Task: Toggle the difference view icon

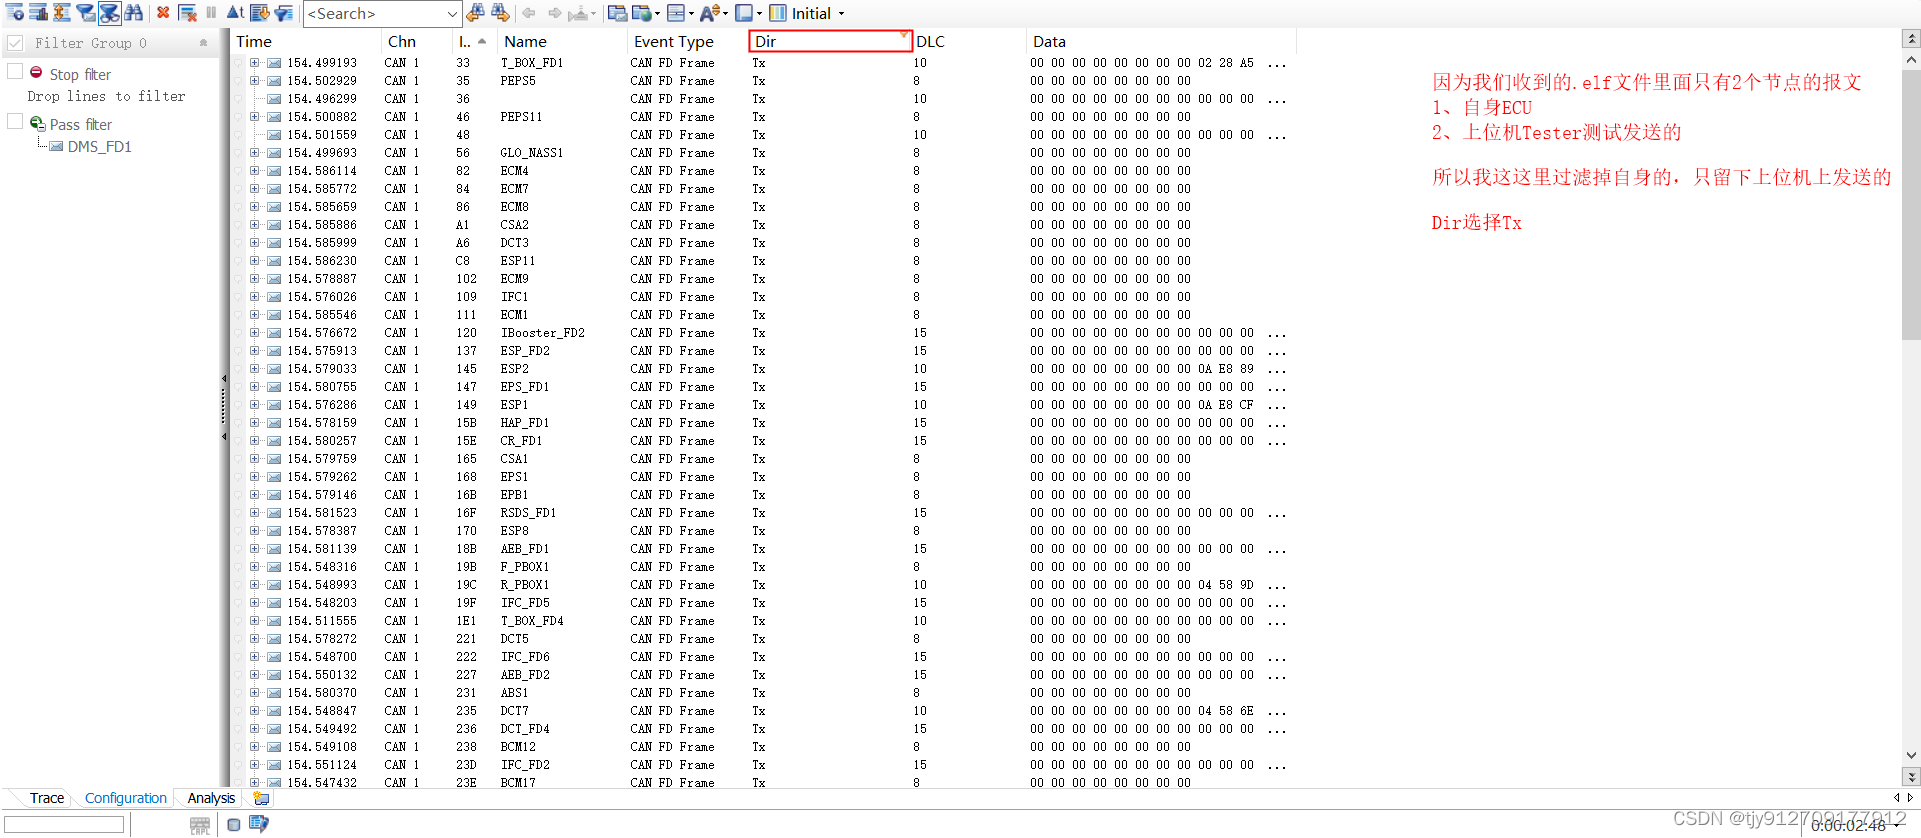Action: click(x=62, y=13)
